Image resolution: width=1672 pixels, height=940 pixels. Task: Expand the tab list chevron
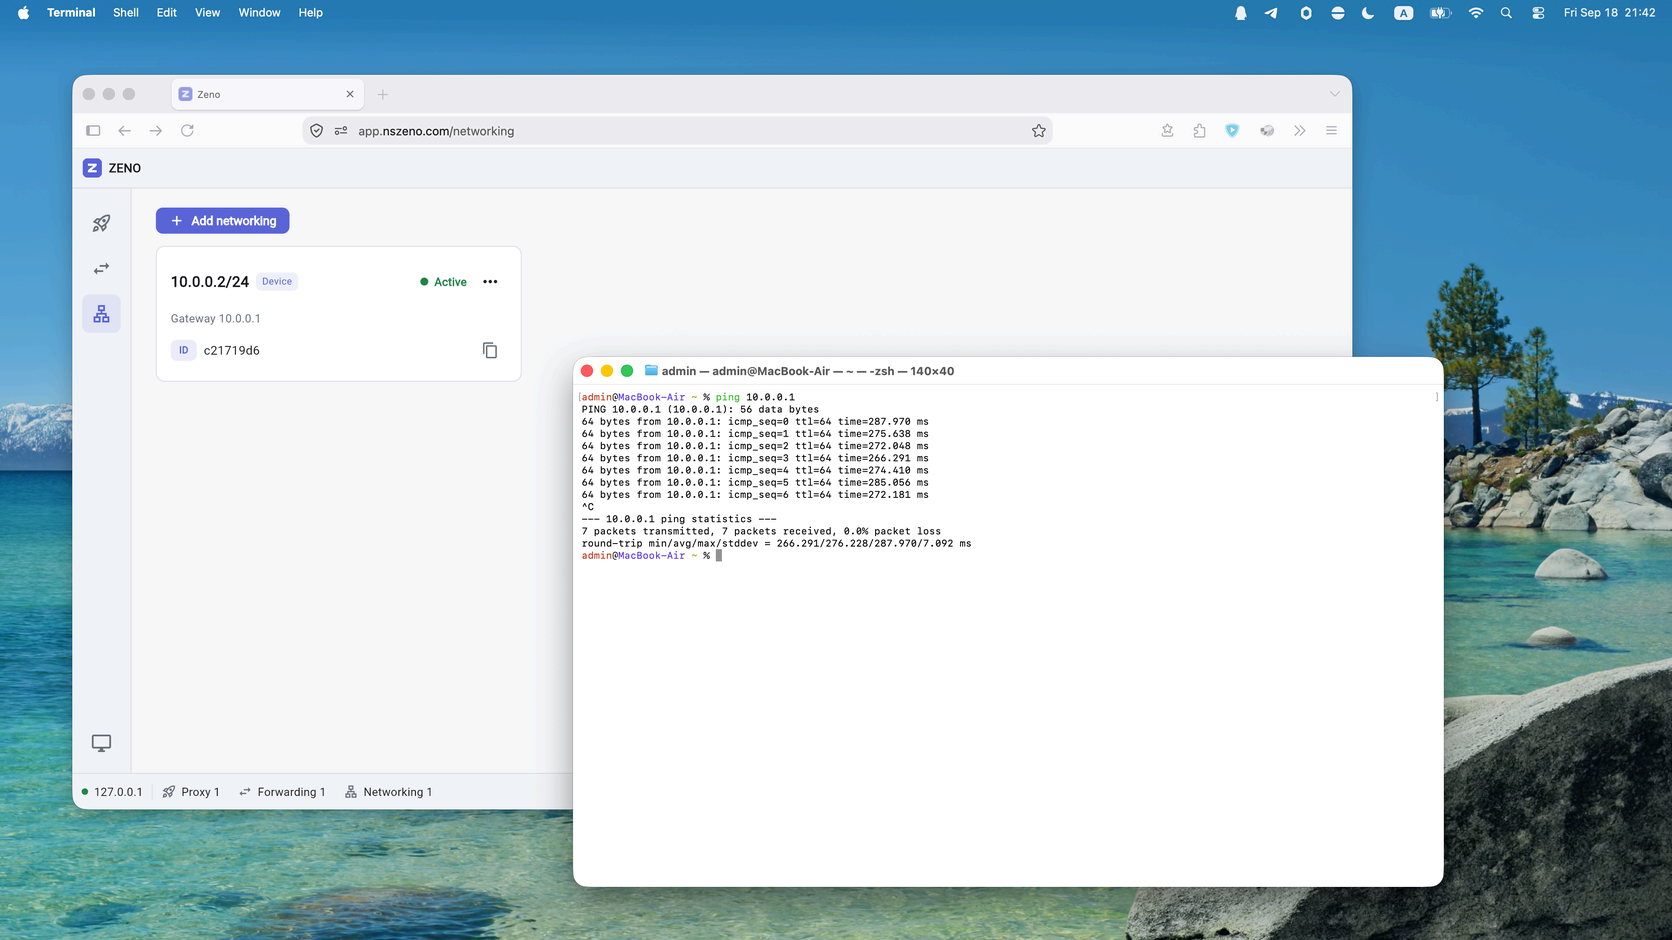coord(1334,94)
